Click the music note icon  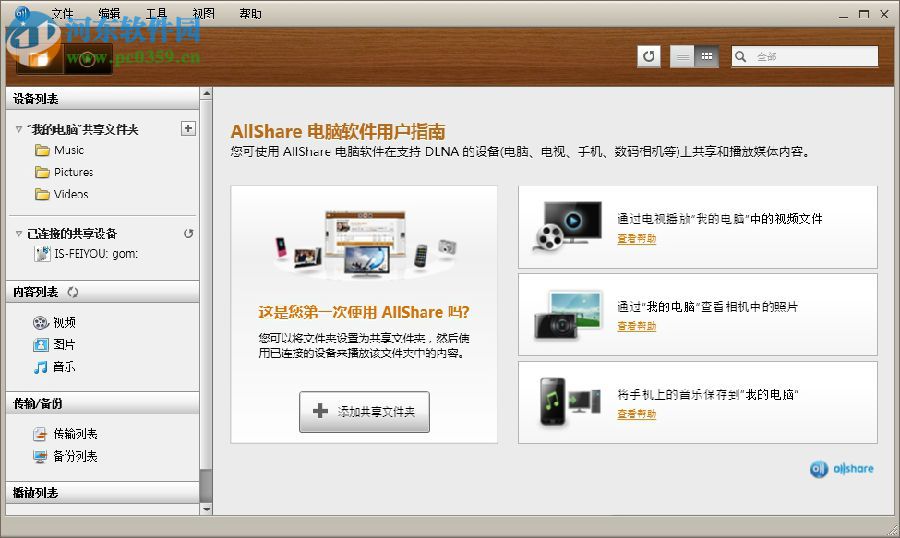click(x=40, y=367)
